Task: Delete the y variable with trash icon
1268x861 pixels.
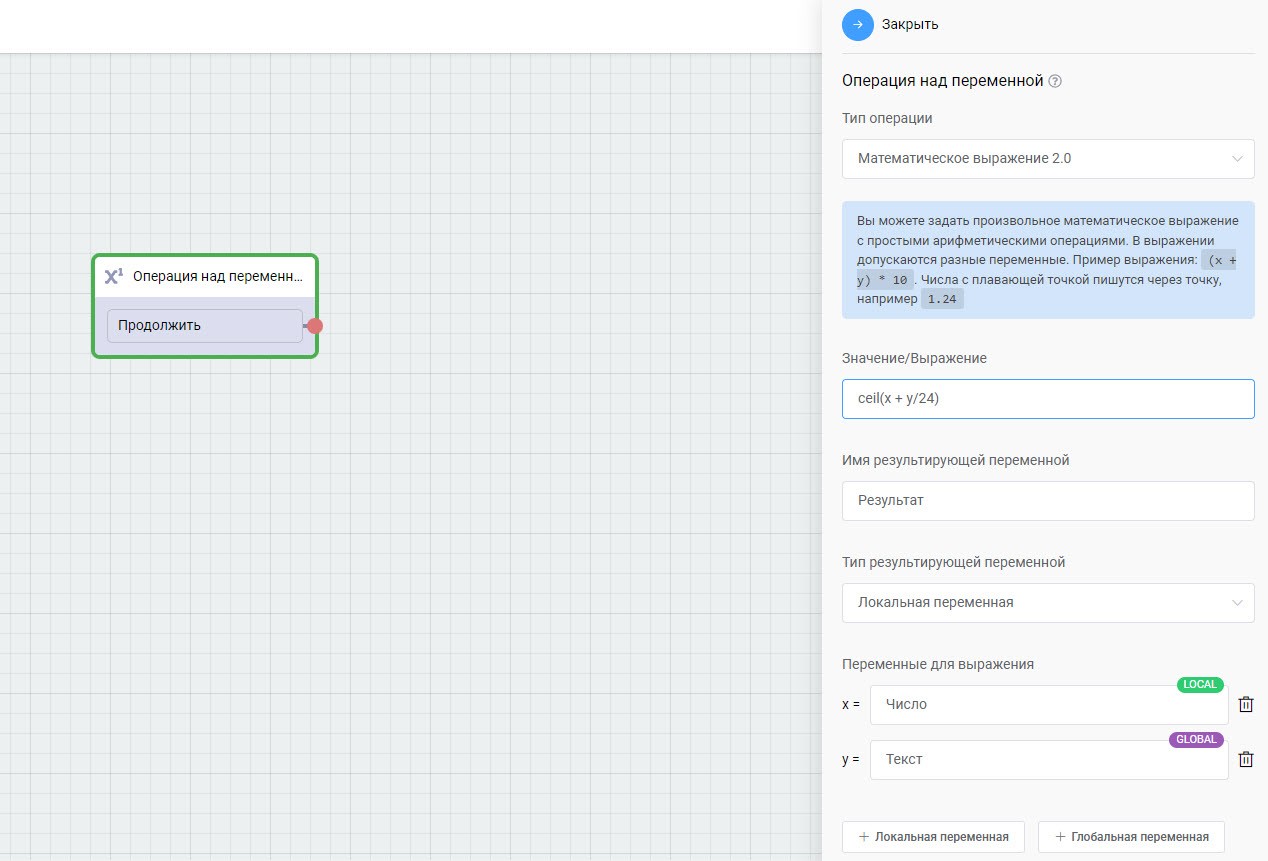Action: pyautogui.click(x=1246, y=759)
